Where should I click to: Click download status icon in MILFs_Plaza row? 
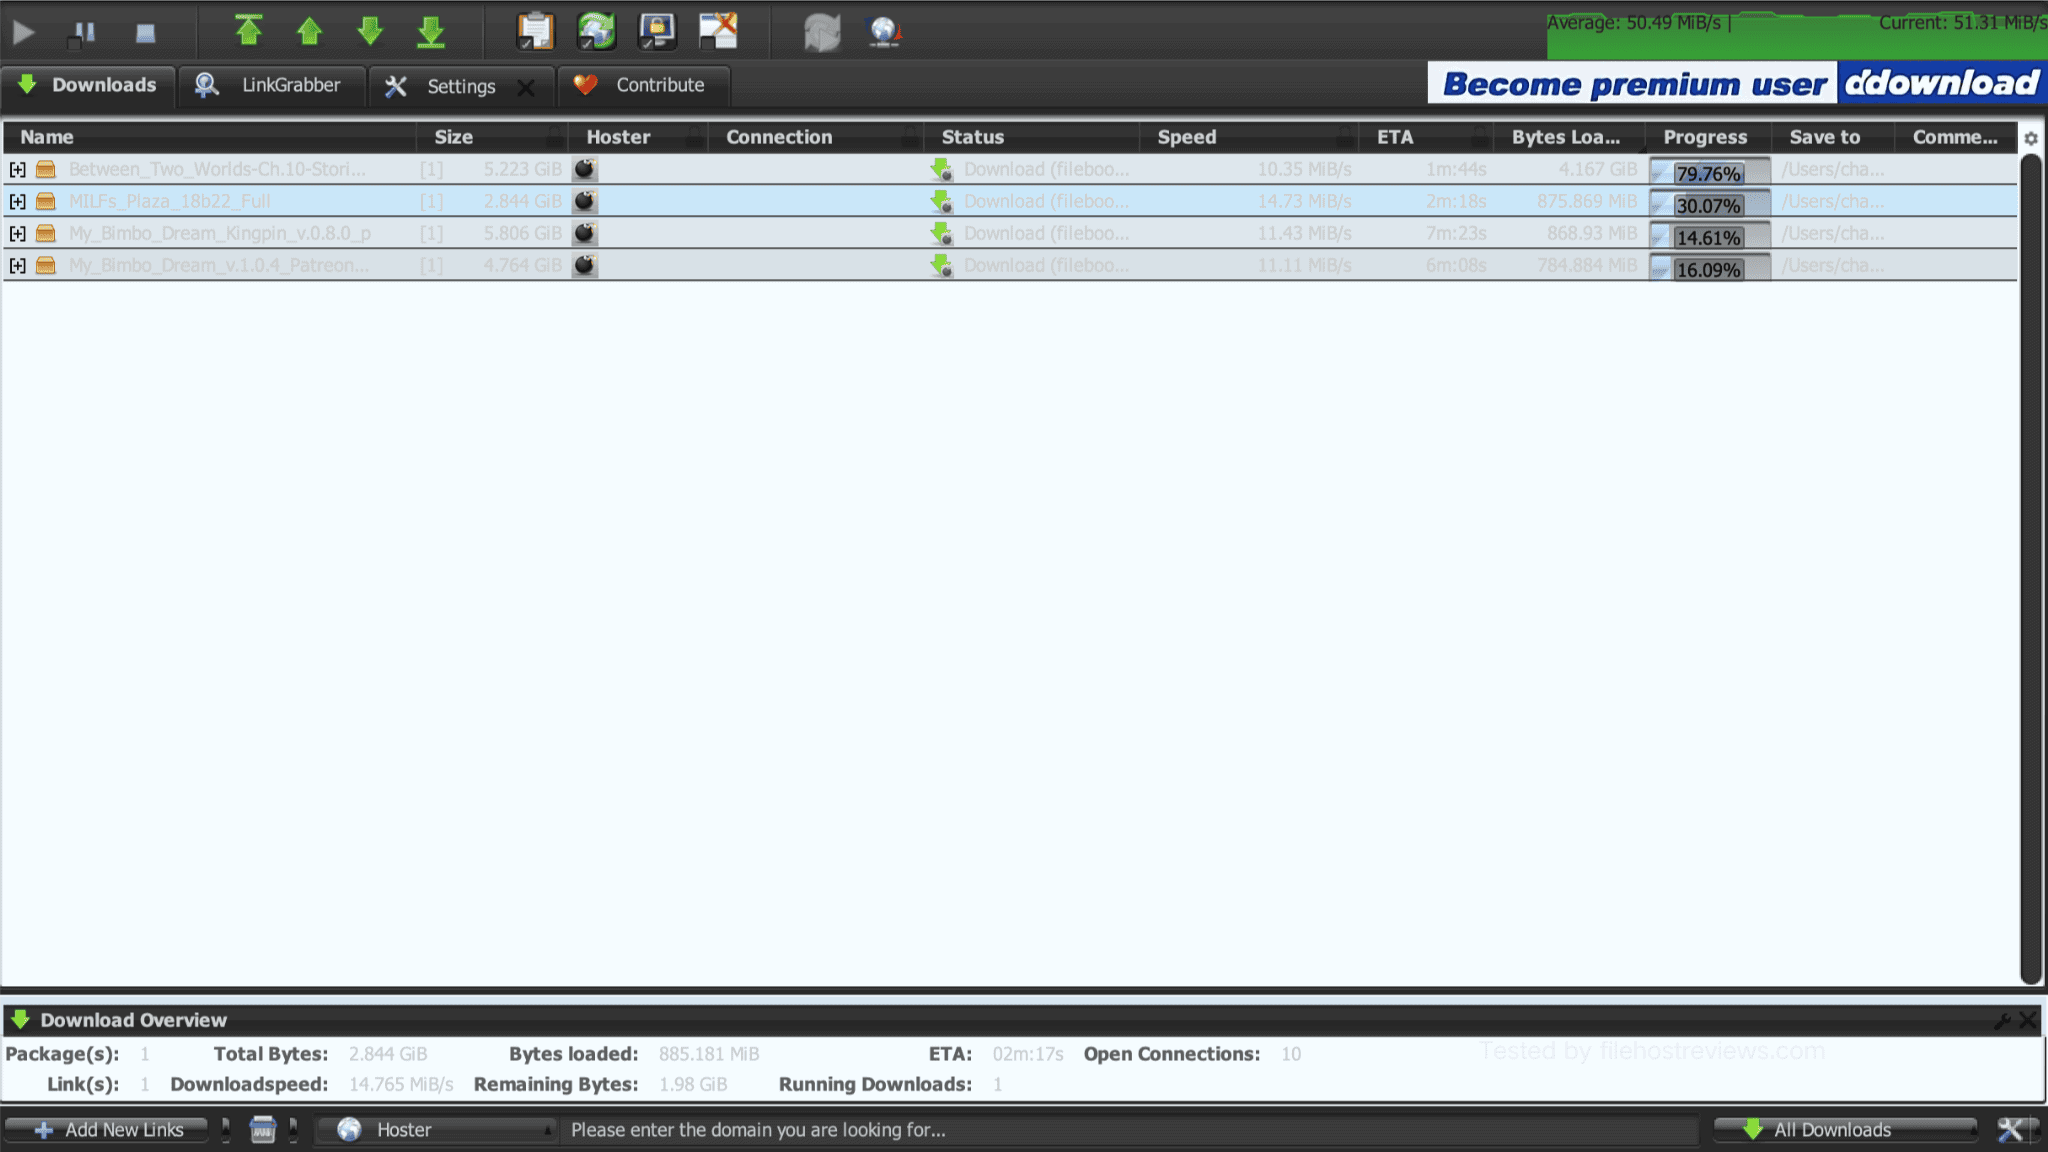point(941,201)
